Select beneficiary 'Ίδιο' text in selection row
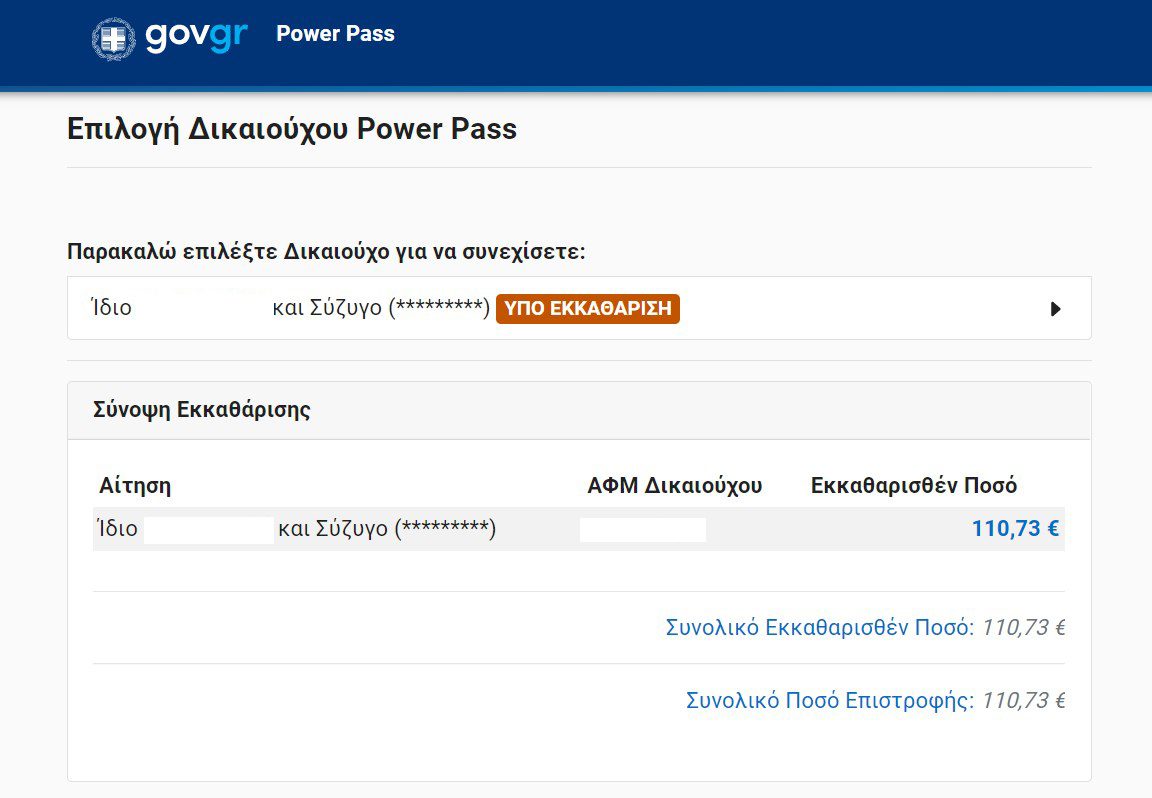The width and height of the screenshot is (1152, 798). 111,308
